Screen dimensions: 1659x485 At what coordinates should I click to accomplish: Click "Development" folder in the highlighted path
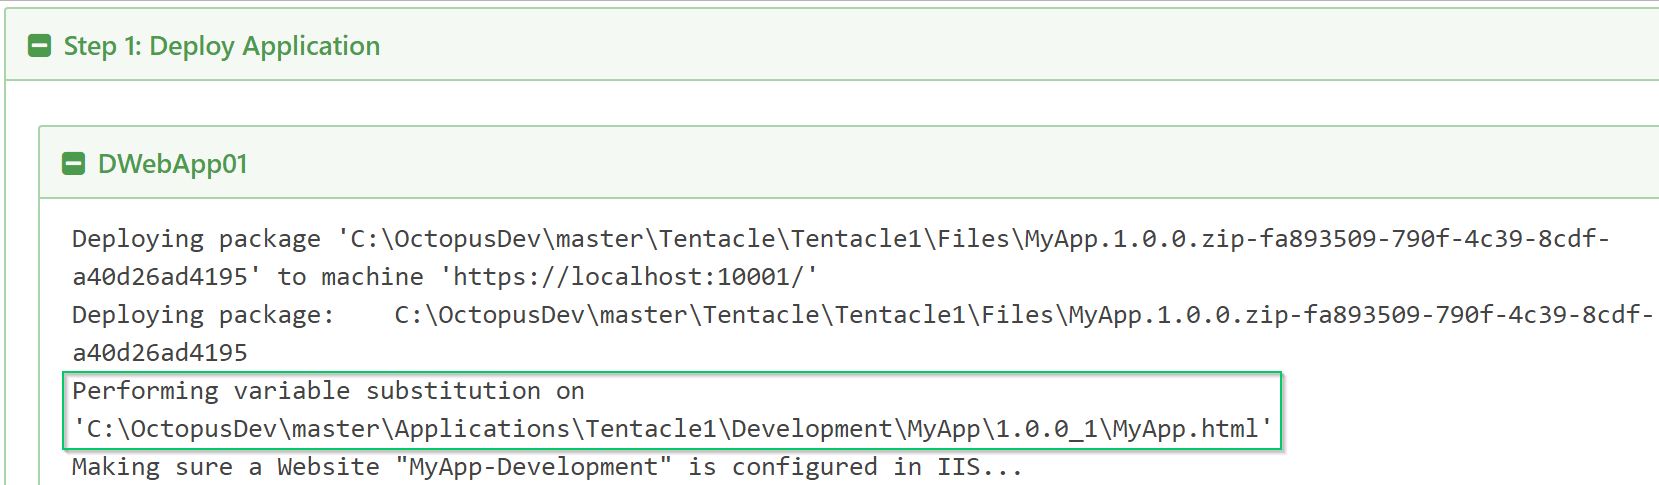coord(811,429)
